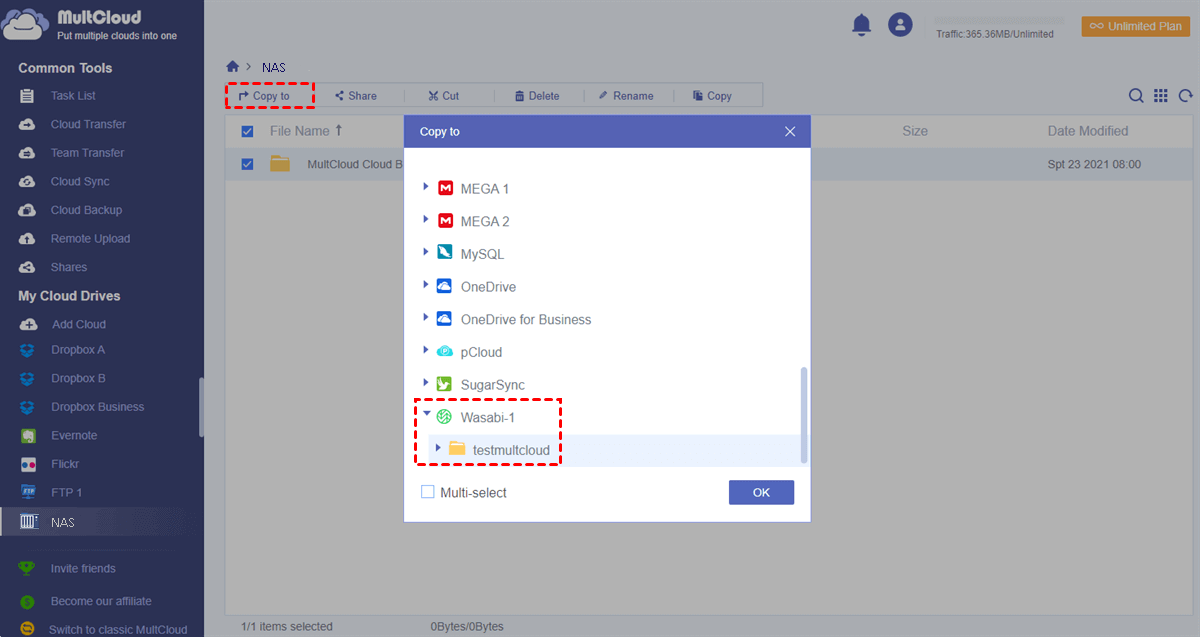Click the yellow folder icon in the file list

[x=280, y=164]
